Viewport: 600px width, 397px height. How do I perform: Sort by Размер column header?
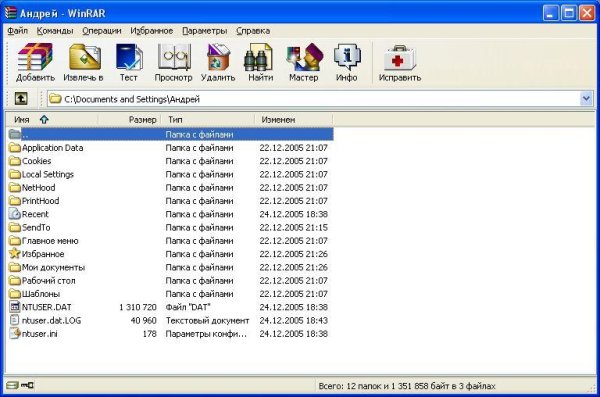129,119
